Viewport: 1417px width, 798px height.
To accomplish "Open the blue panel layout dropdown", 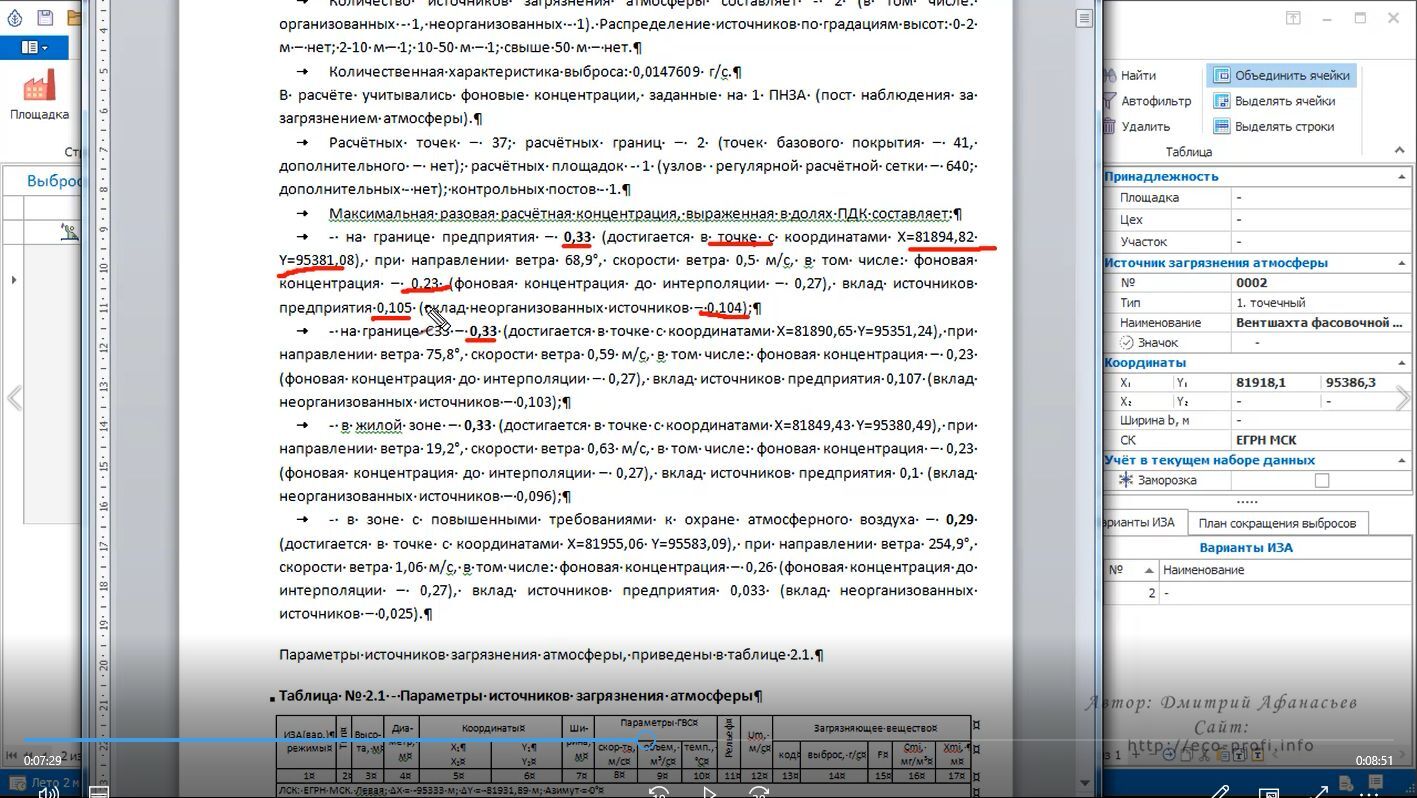I will click(x=35, y=48).
